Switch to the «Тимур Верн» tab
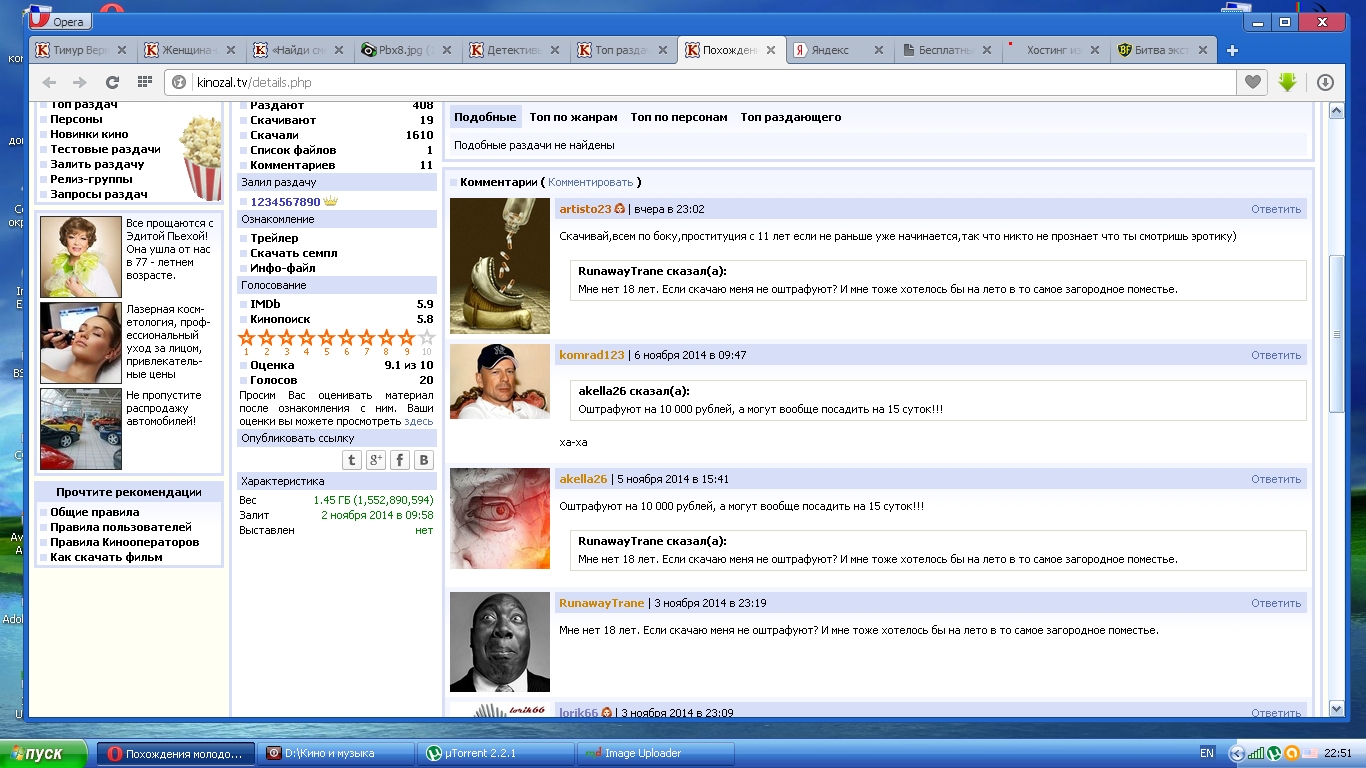1366x768 pixels. tap(83, 50)
